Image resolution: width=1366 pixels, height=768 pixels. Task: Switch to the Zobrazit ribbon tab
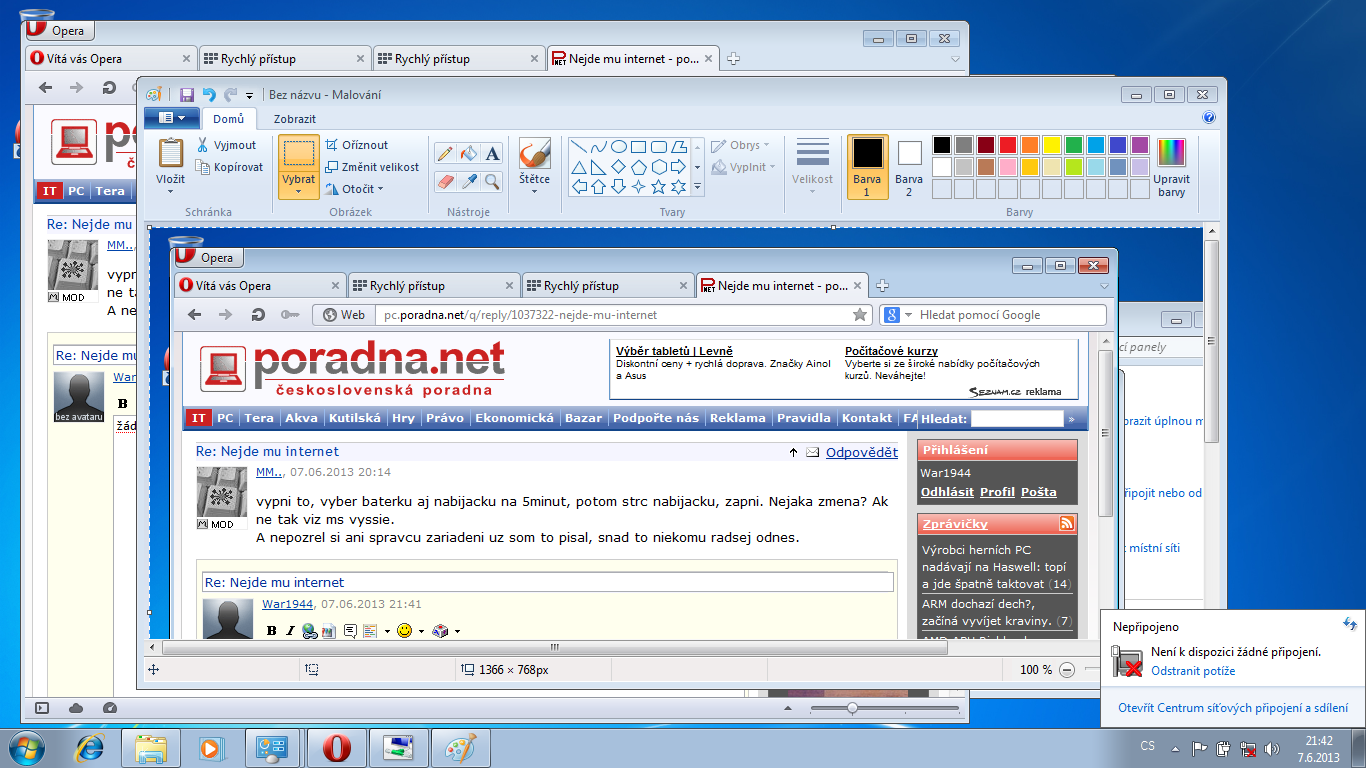295,119
